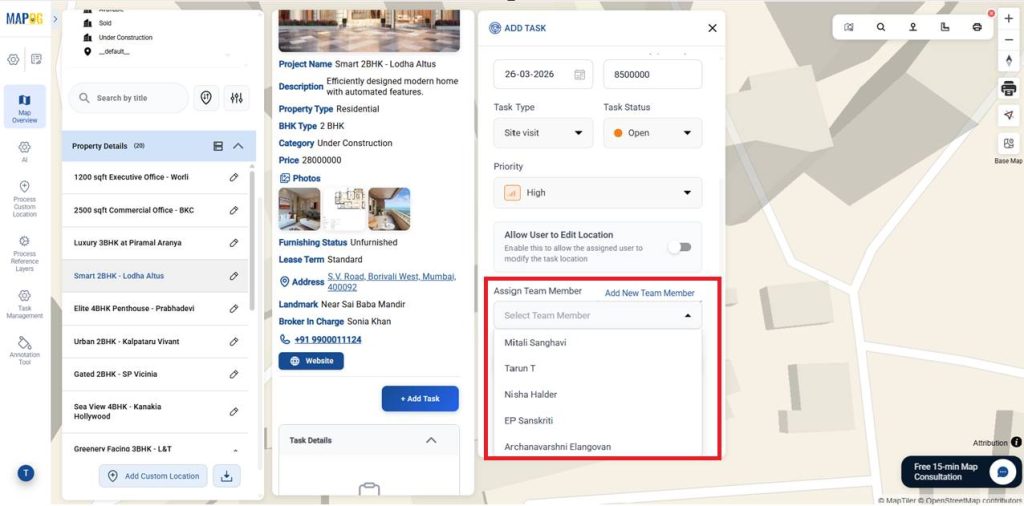Click the search magnifier in map toolbar

881,27
